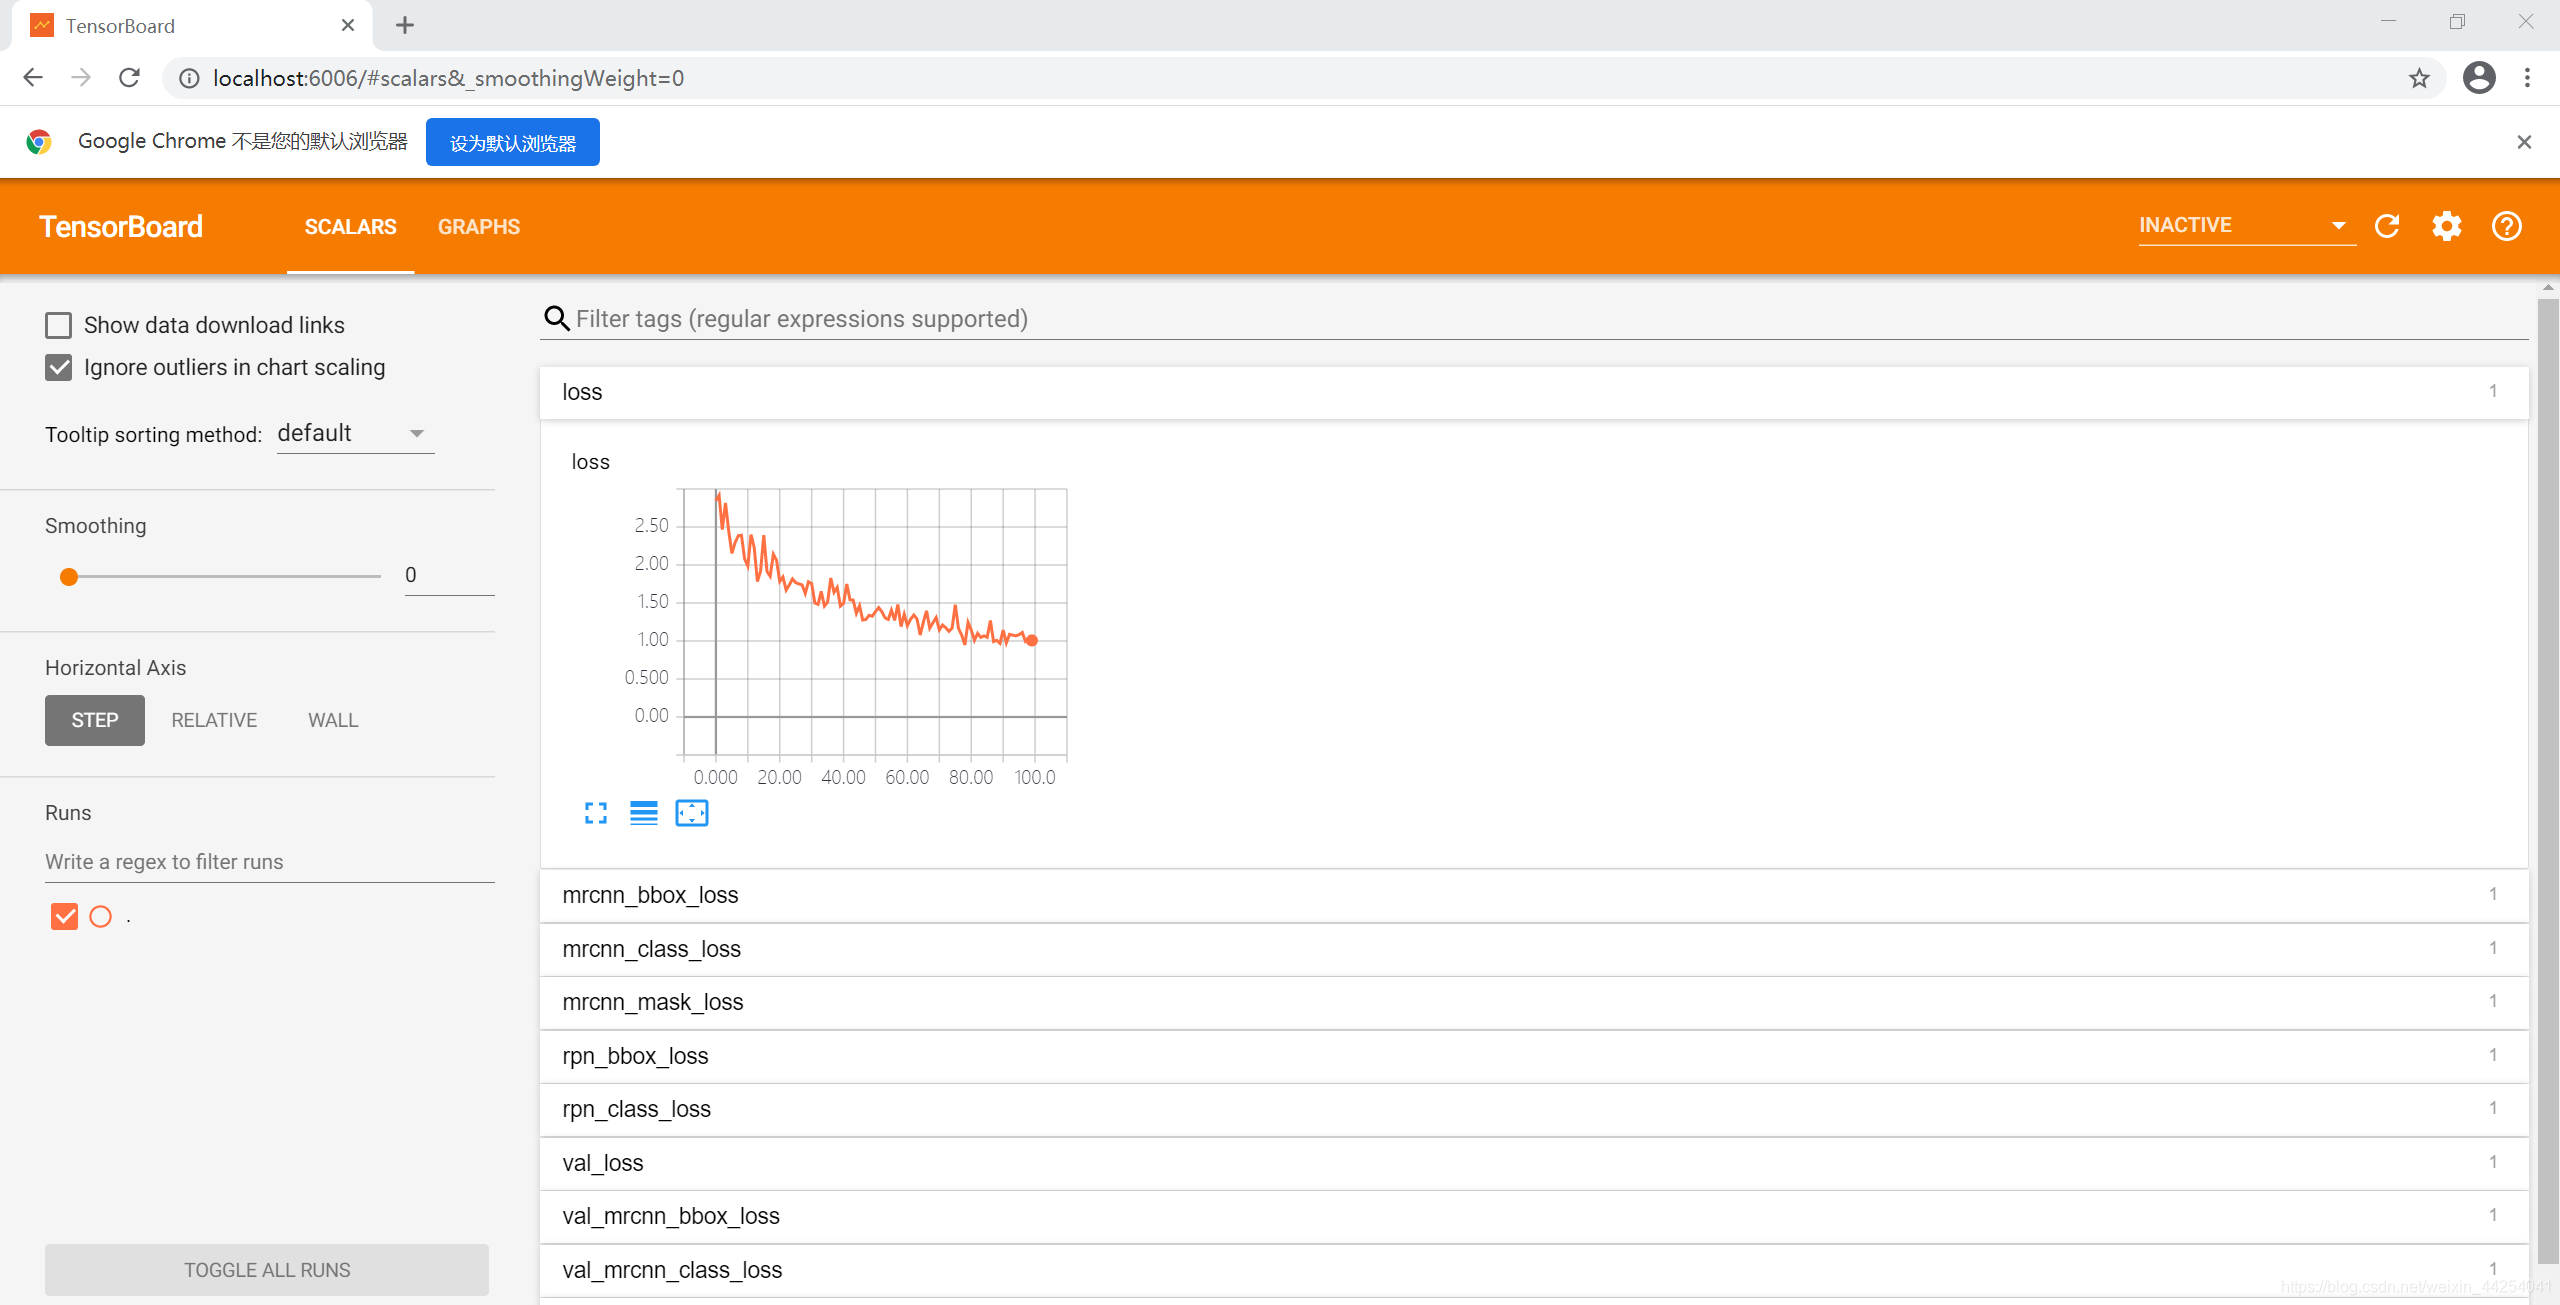The height and width of the screenshot is (1305, 2560).
Task: Click set as default browser button
Action: tap(513, 142)
